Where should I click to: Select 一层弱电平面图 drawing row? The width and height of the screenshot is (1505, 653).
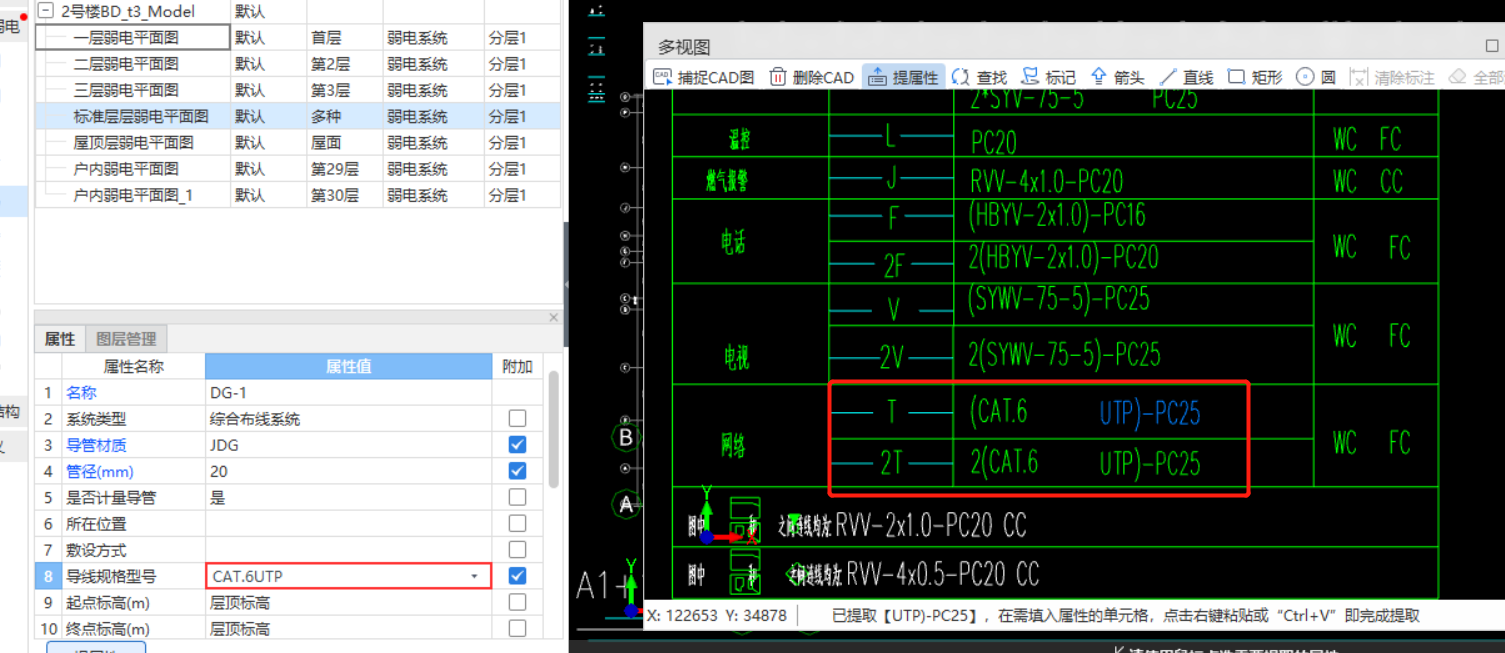298,38
